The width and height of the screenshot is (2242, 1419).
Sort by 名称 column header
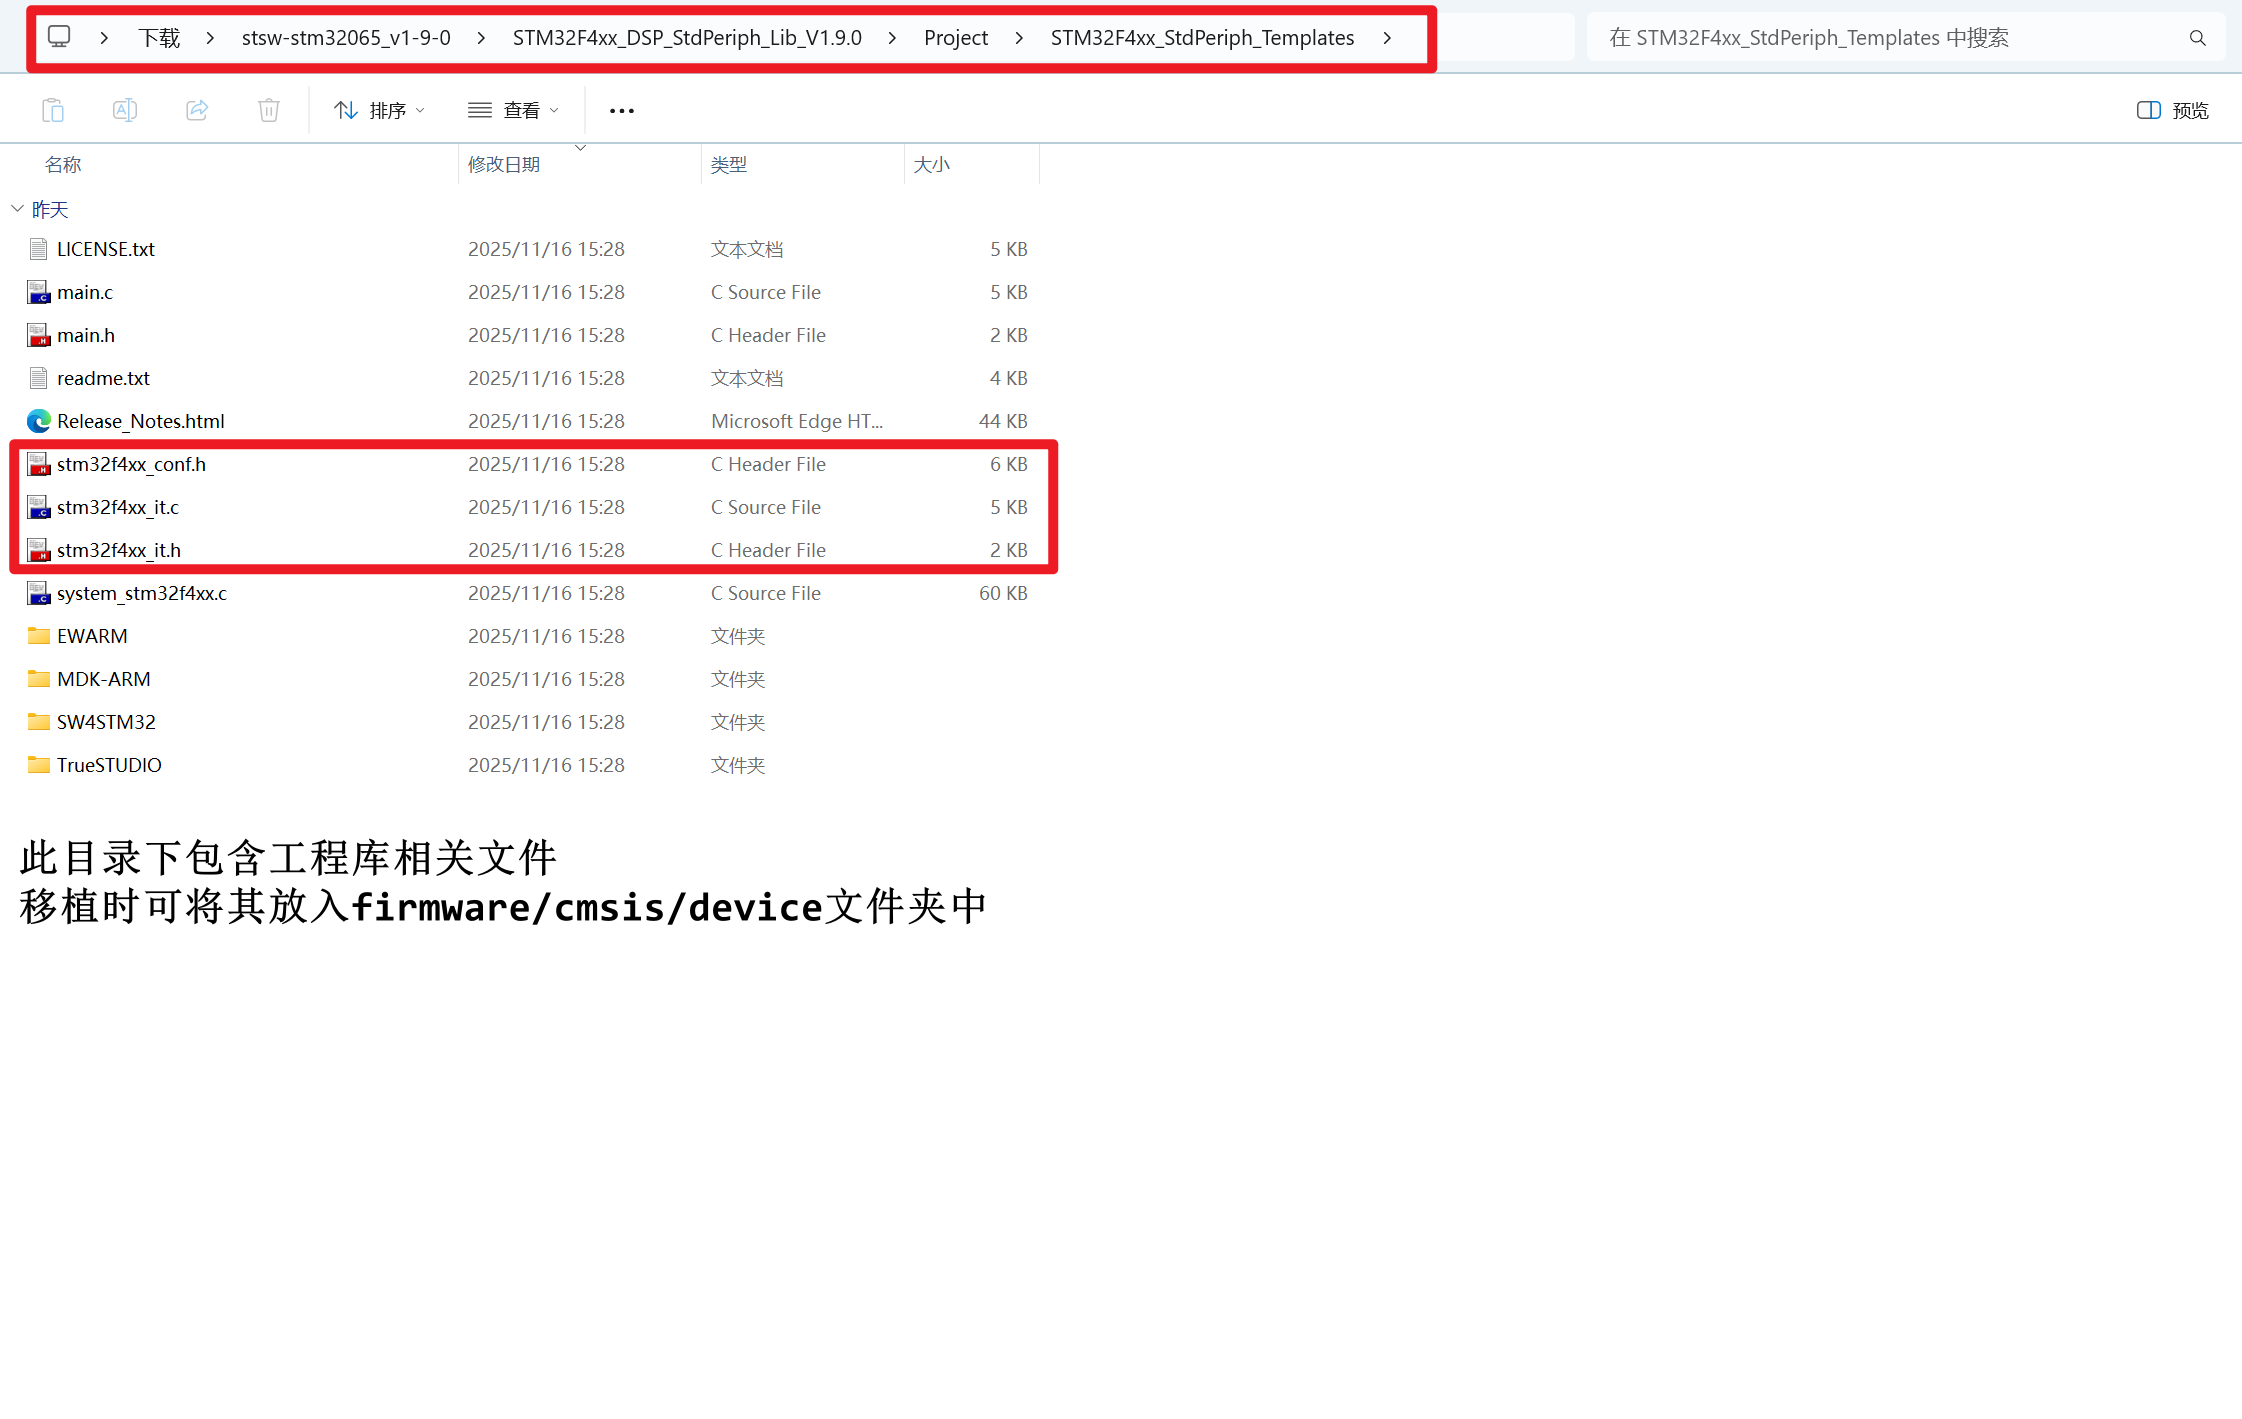pyautogui.click(x=63, y=164)
